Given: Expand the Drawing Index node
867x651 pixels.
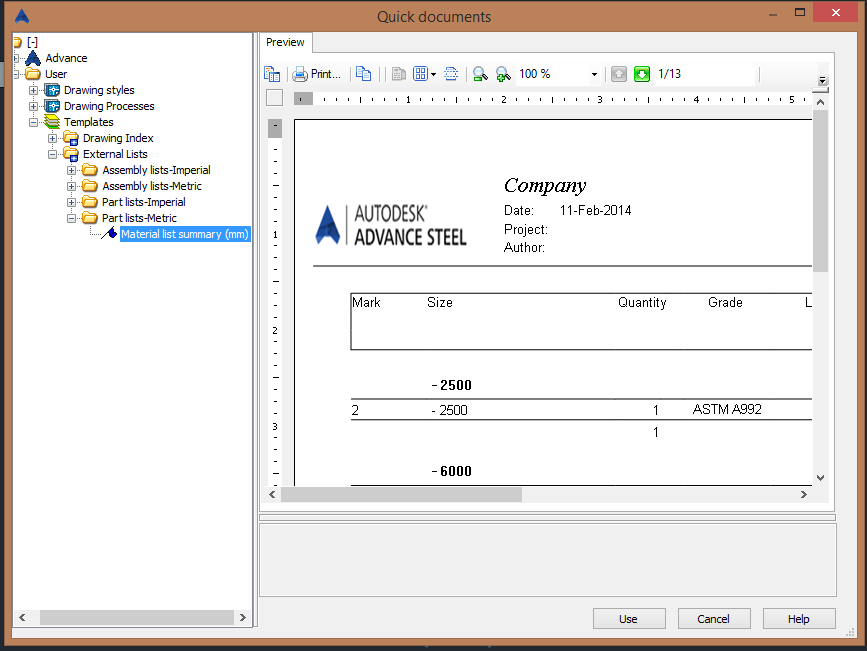Looking at the screenshot, I should tap(53, 138).
